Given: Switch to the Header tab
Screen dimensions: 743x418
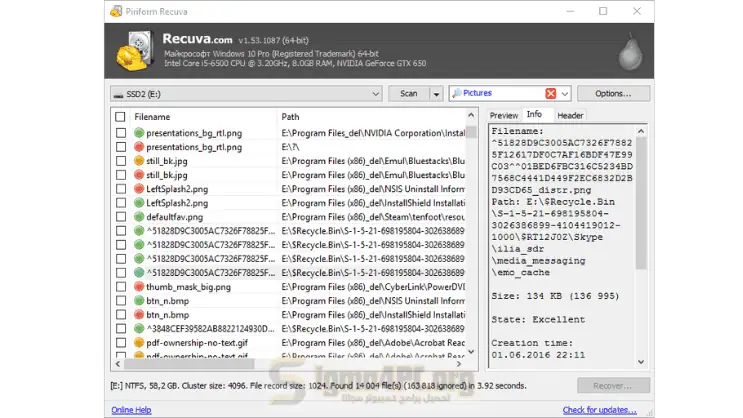Looking at the screenshot, I should tap(570, 116).
